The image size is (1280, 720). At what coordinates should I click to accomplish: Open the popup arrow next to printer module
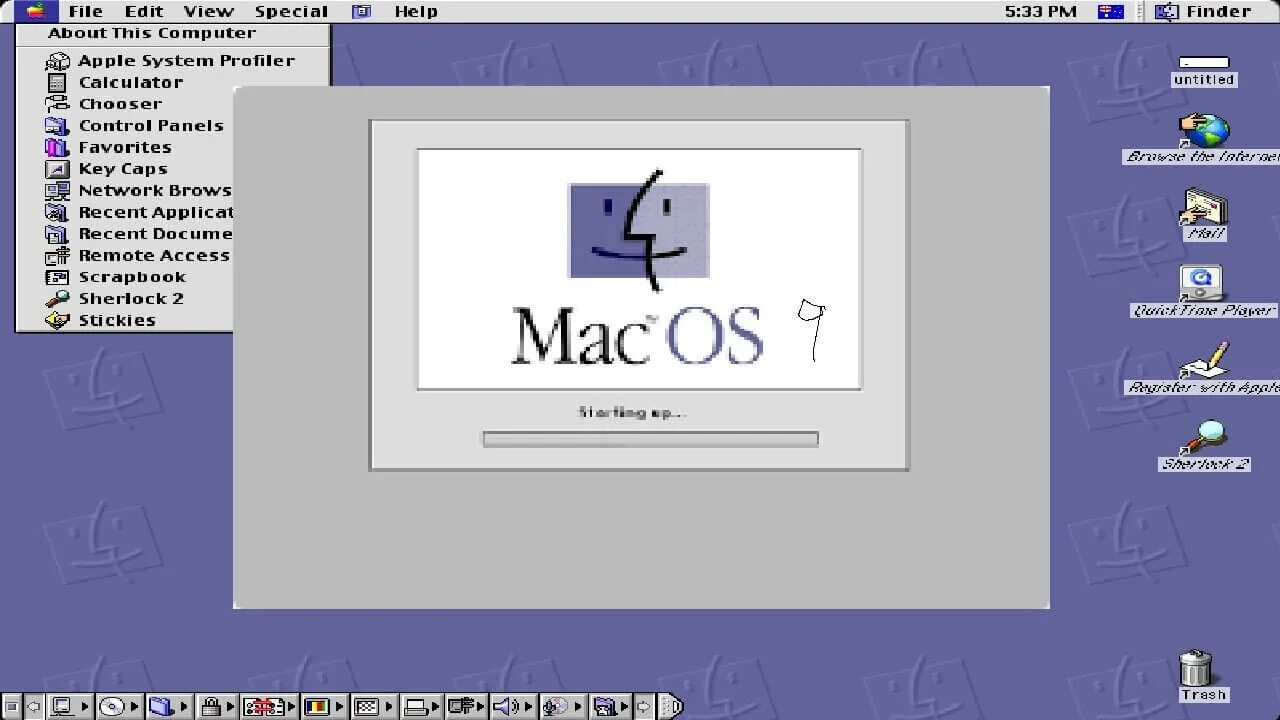[x=437, y=706]
